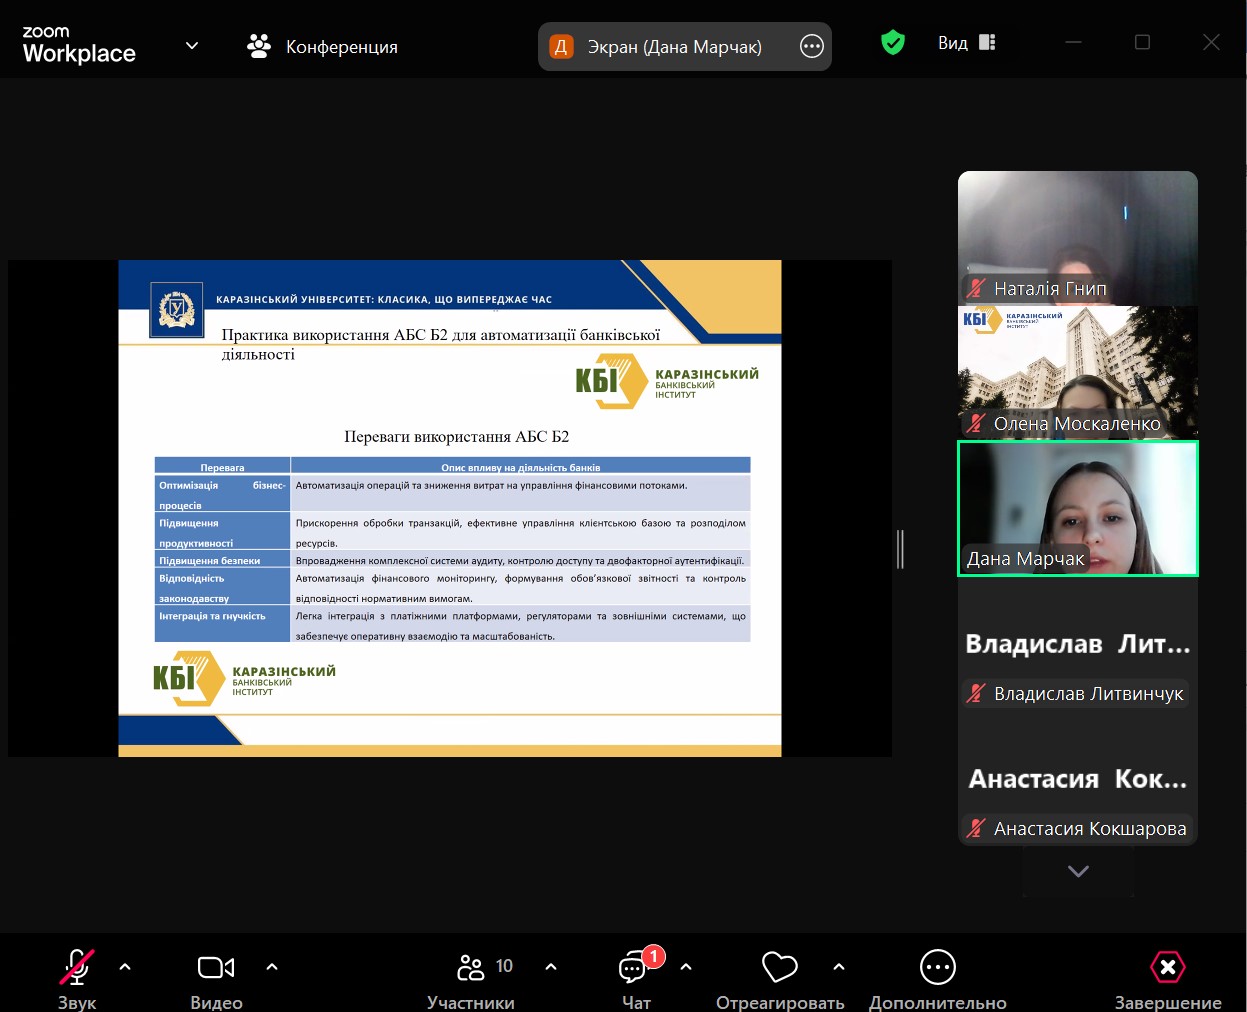Click table cell 'Оптимізація бізнес-процесів'
Screen dimensions: 1247x1012
click(222, 494)
